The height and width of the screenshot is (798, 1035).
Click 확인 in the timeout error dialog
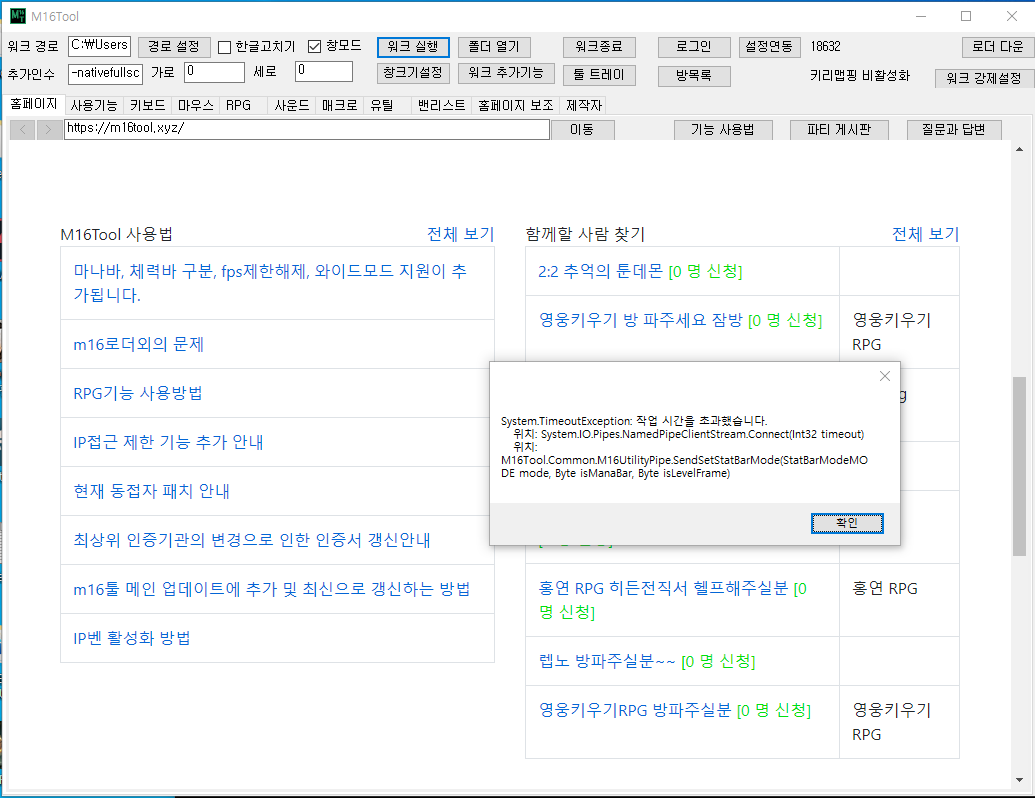click(847, 523)
